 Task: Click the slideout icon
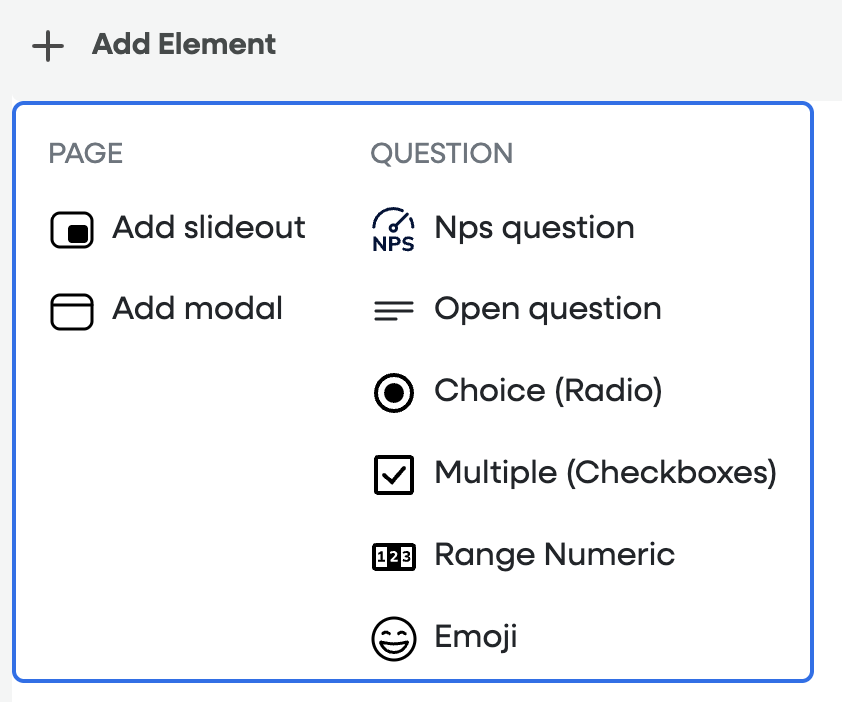point(72,230)
